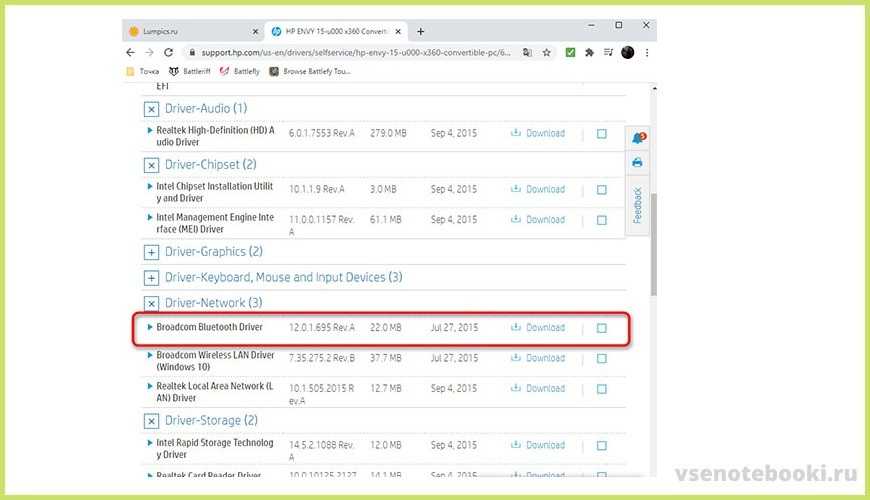Open the Feedback side panel

(637, 204)
